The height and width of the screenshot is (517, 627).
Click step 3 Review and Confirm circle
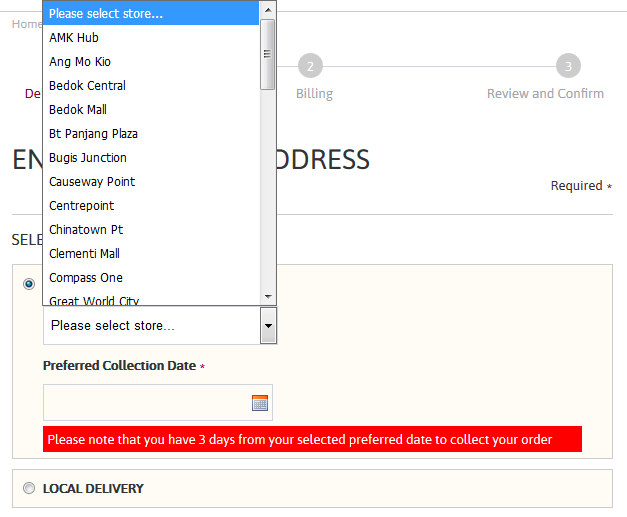(568, 66)
